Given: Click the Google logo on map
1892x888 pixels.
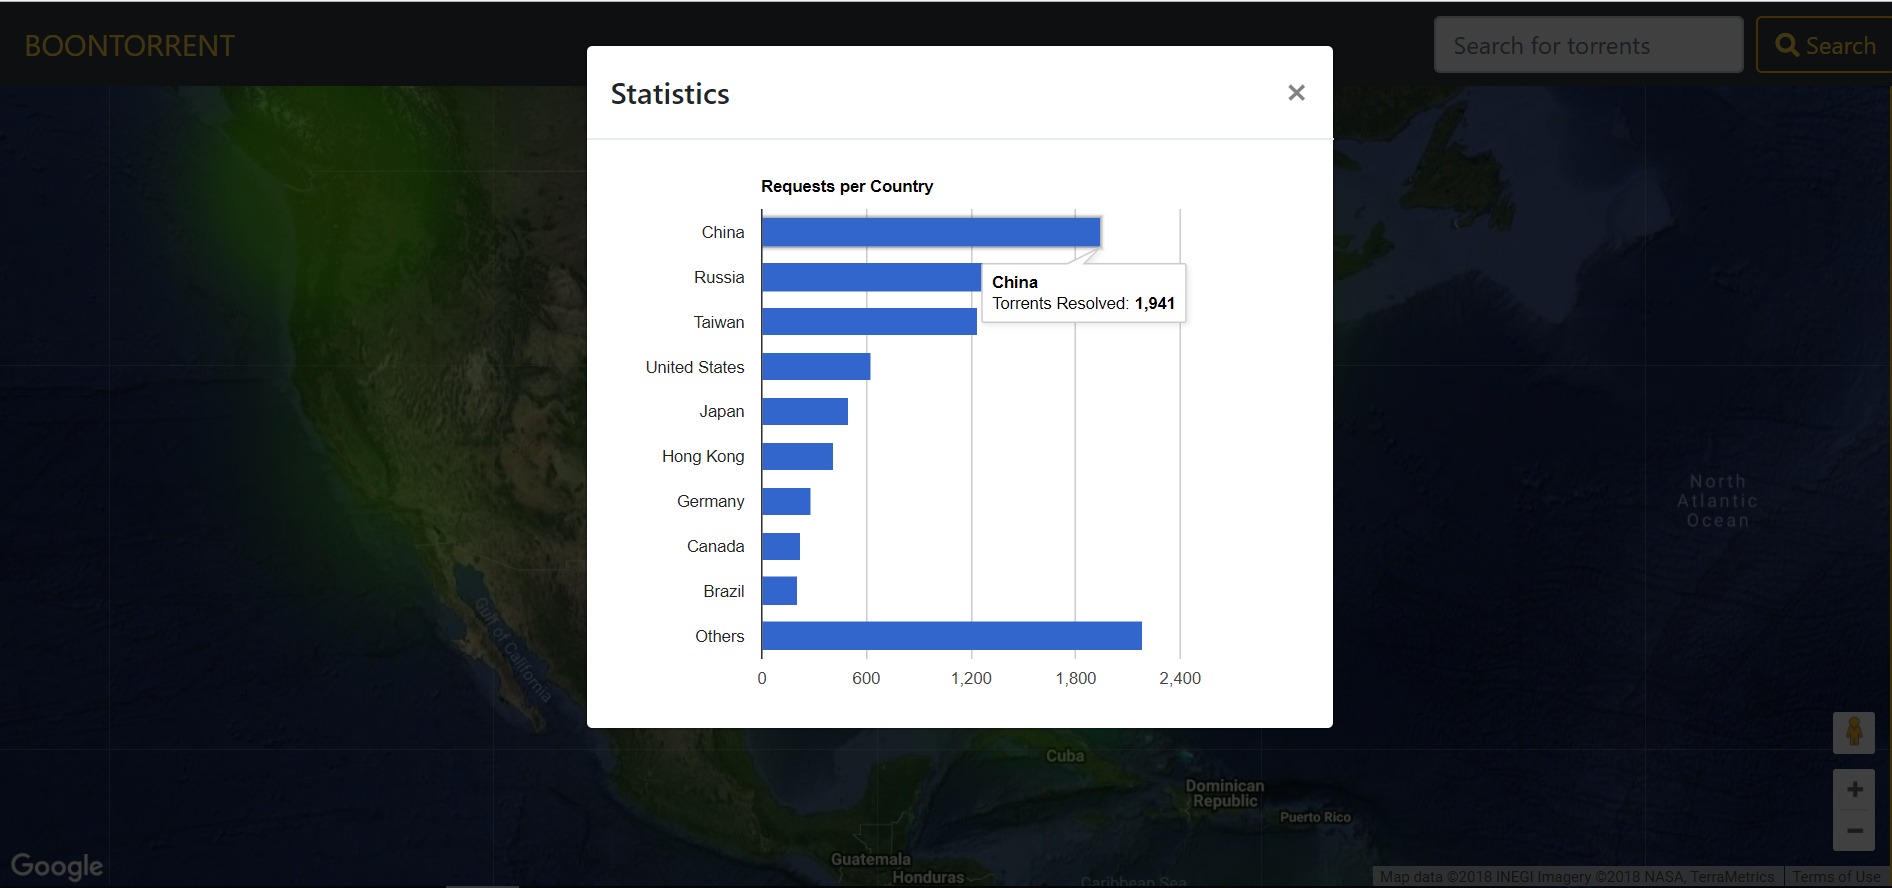Looking at the screenshot, I should pyautogui.click(x=57, y=866).
